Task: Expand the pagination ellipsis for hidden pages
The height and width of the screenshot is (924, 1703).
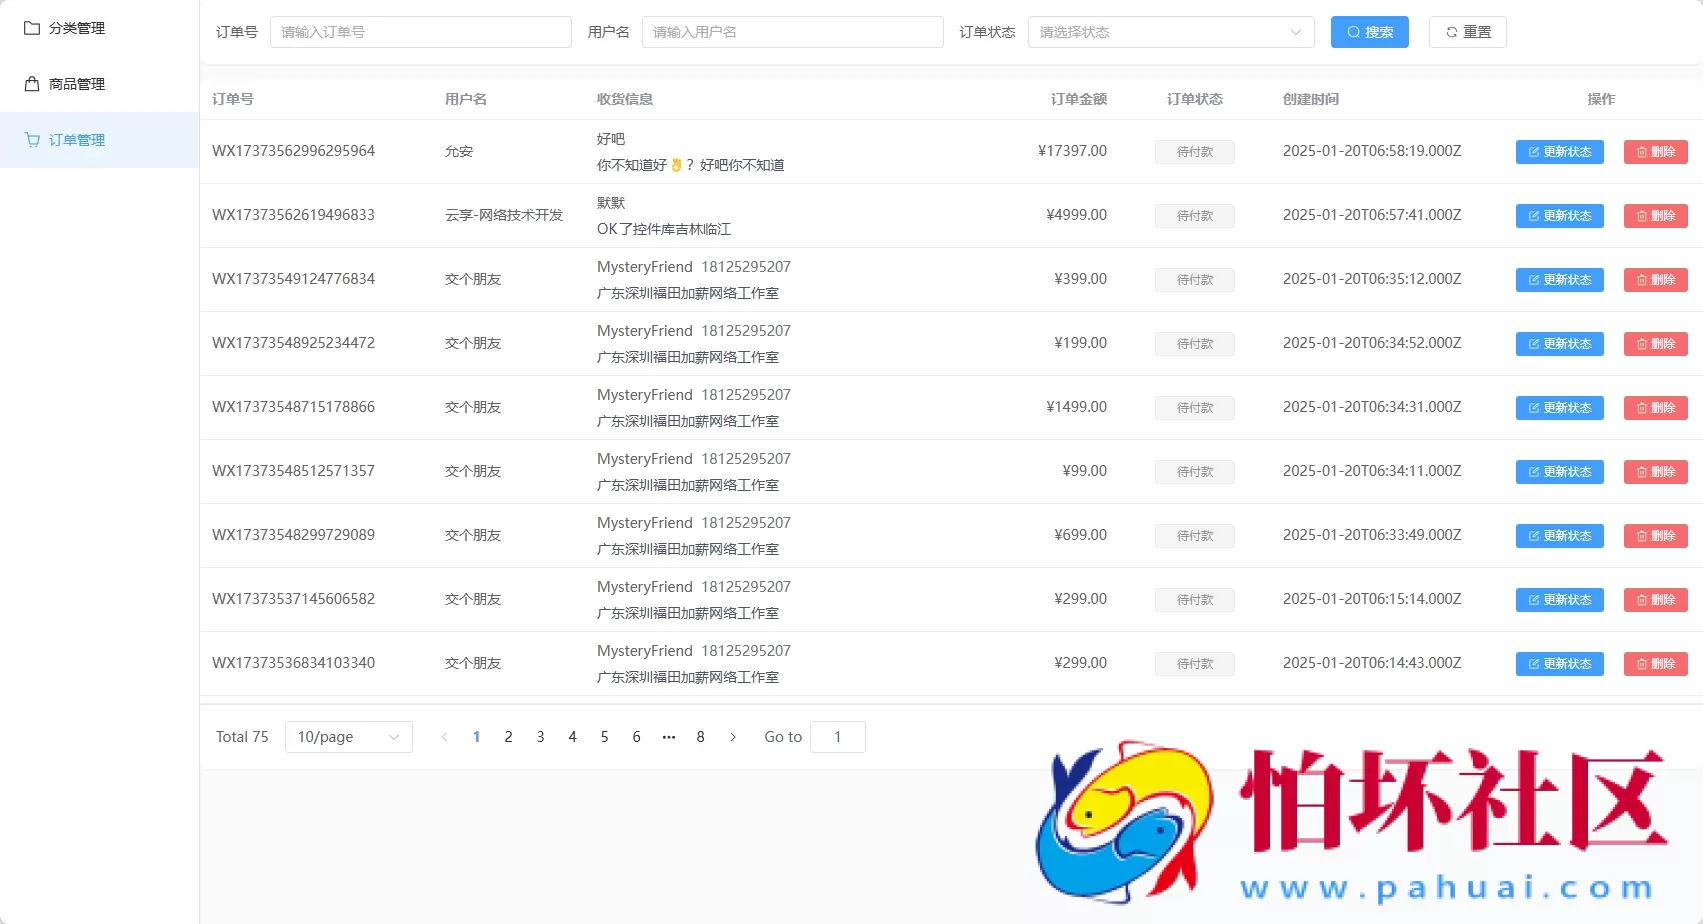Action: click(668, 737)
